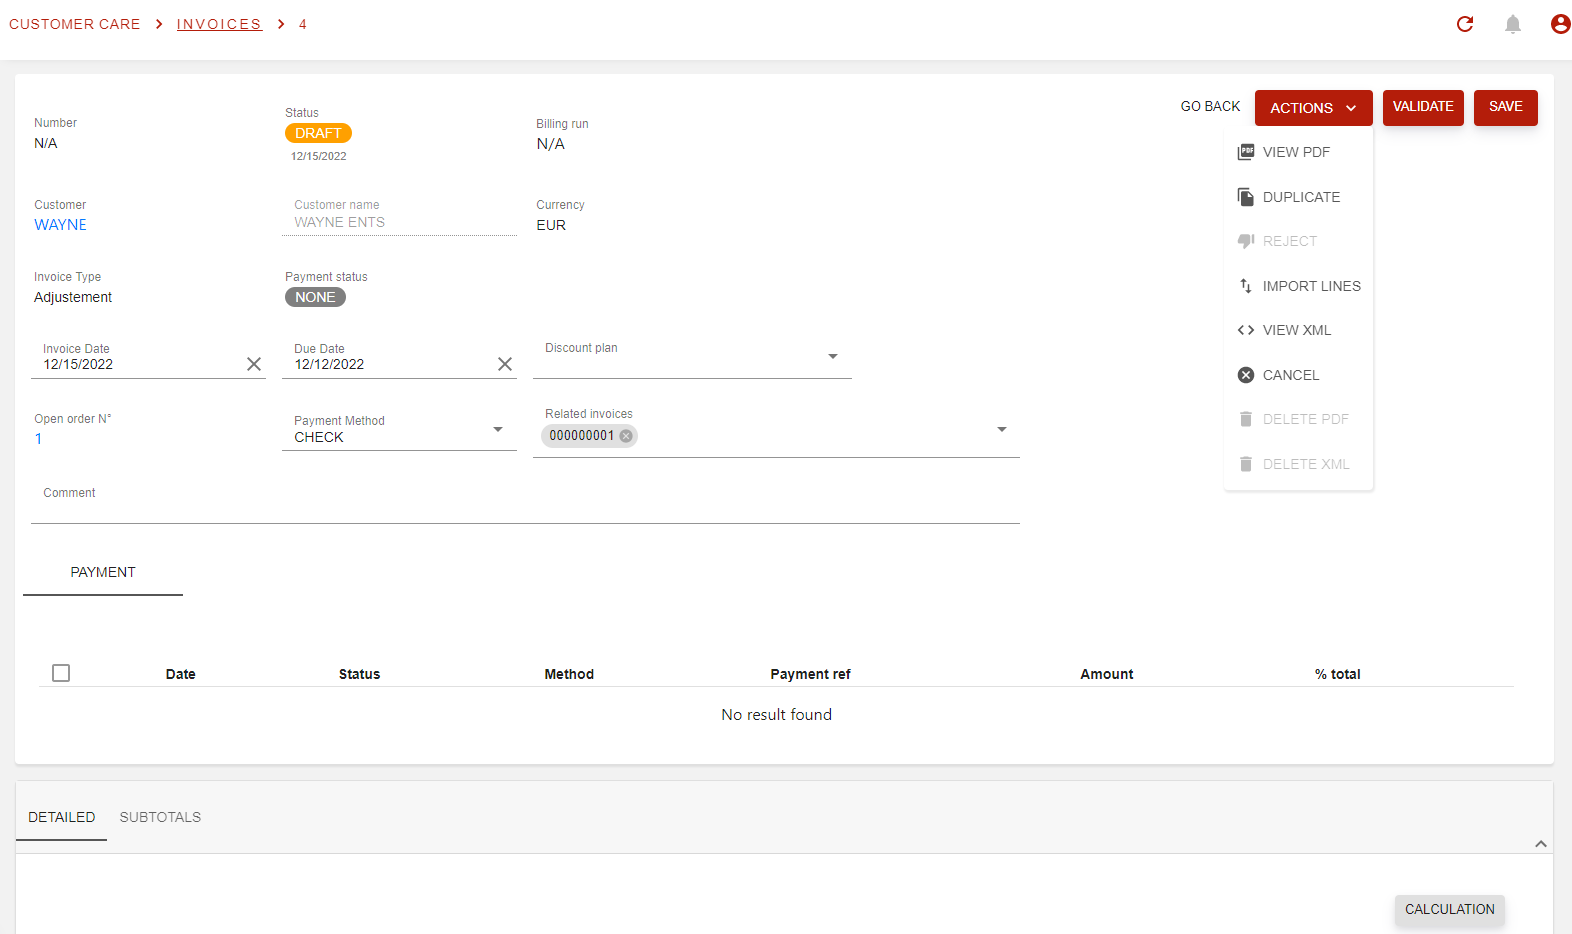This screenshot has width=1572, height=934.
Task: Select View PDF from Actions menu
Action: (1296, 152)
